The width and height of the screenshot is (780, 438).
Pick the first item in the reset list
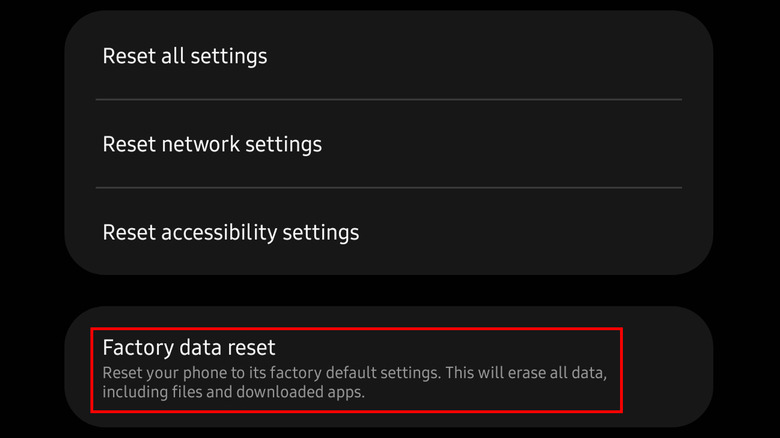click(x=388, y=56)
